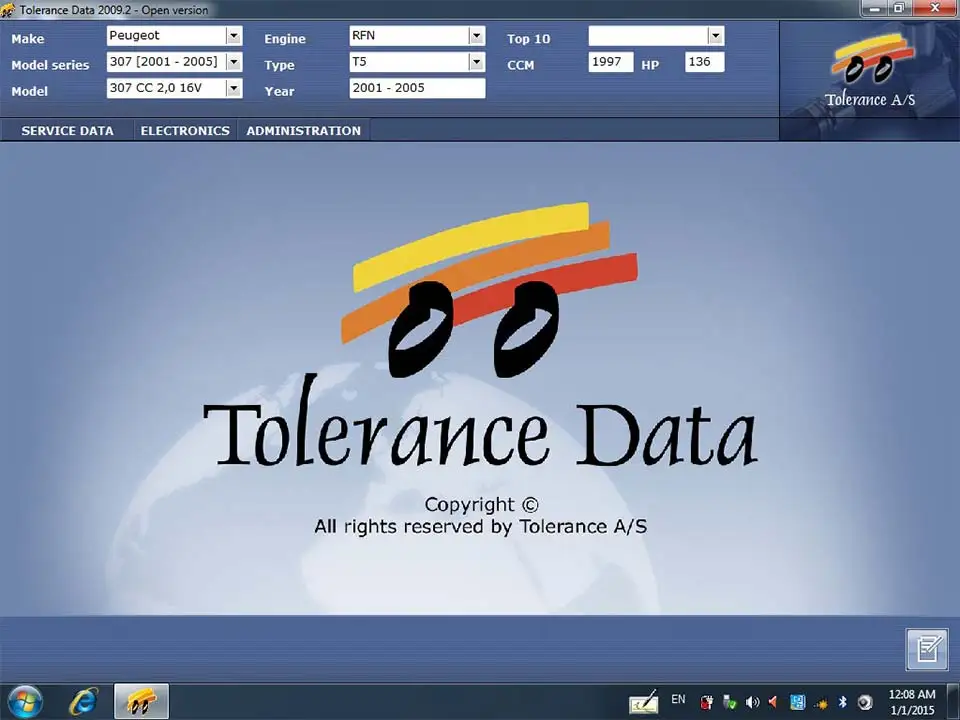The height and width of the screenshot is (720, 960).
Task: Click the network status tray icon
Action: click(797, 700)
